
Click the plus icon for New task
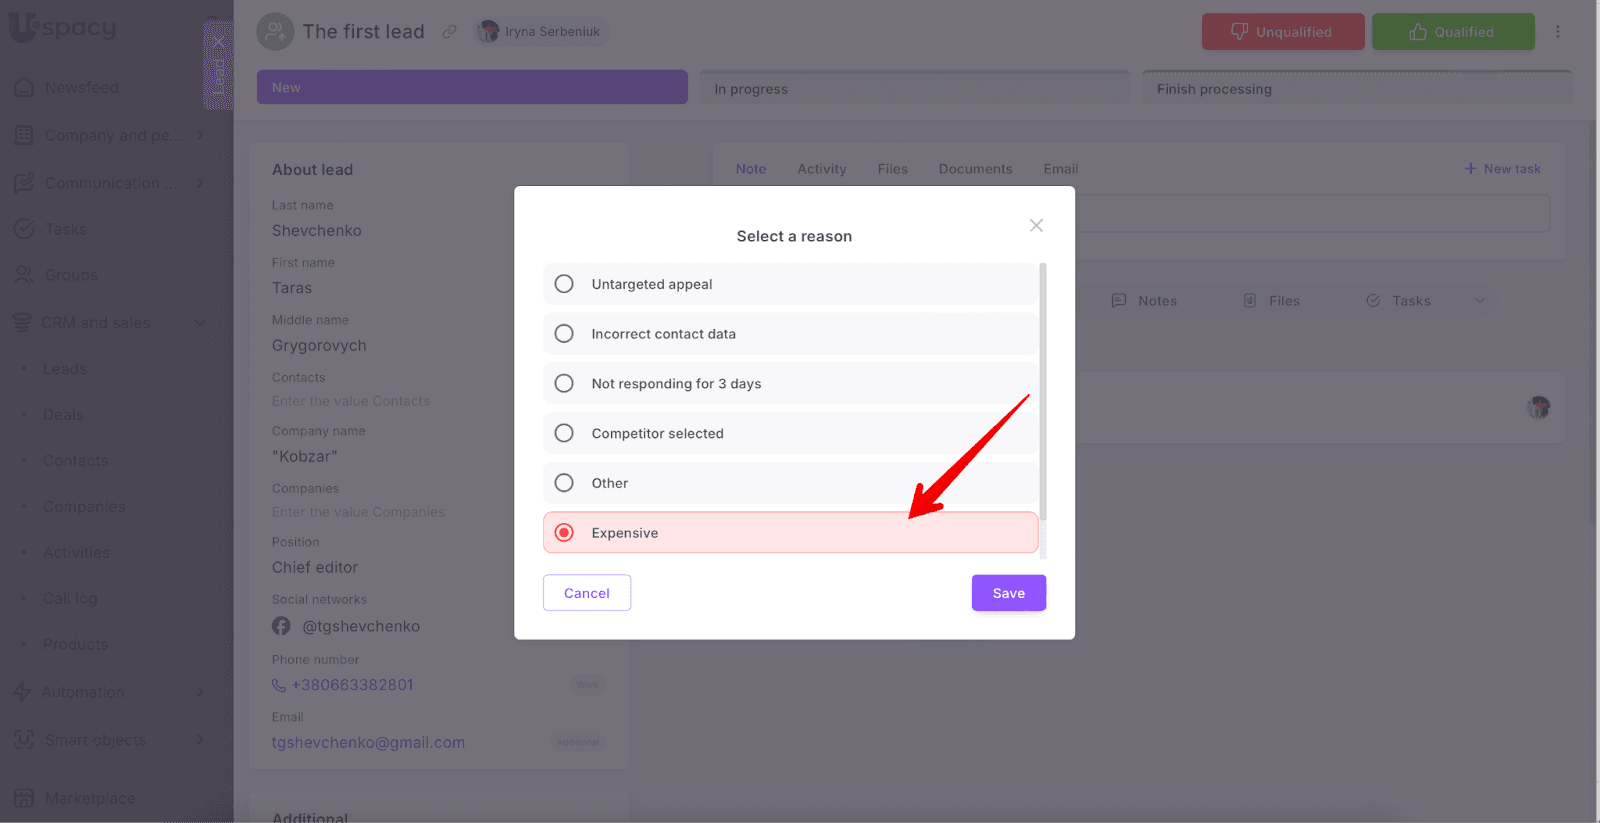(1470, 169)
